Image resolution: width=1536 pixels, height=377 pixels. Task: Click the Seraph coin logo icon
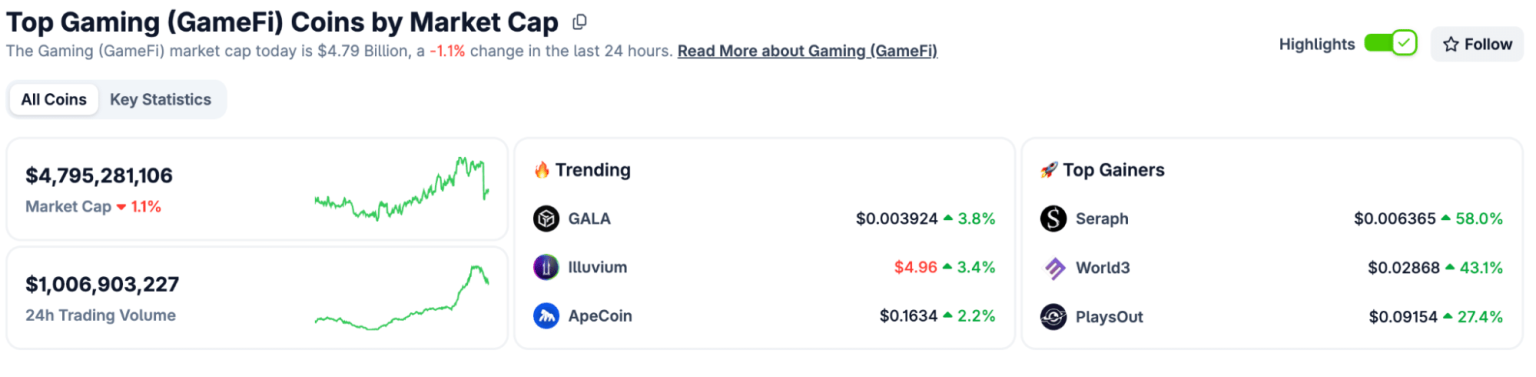click(x=1053, y=218)
